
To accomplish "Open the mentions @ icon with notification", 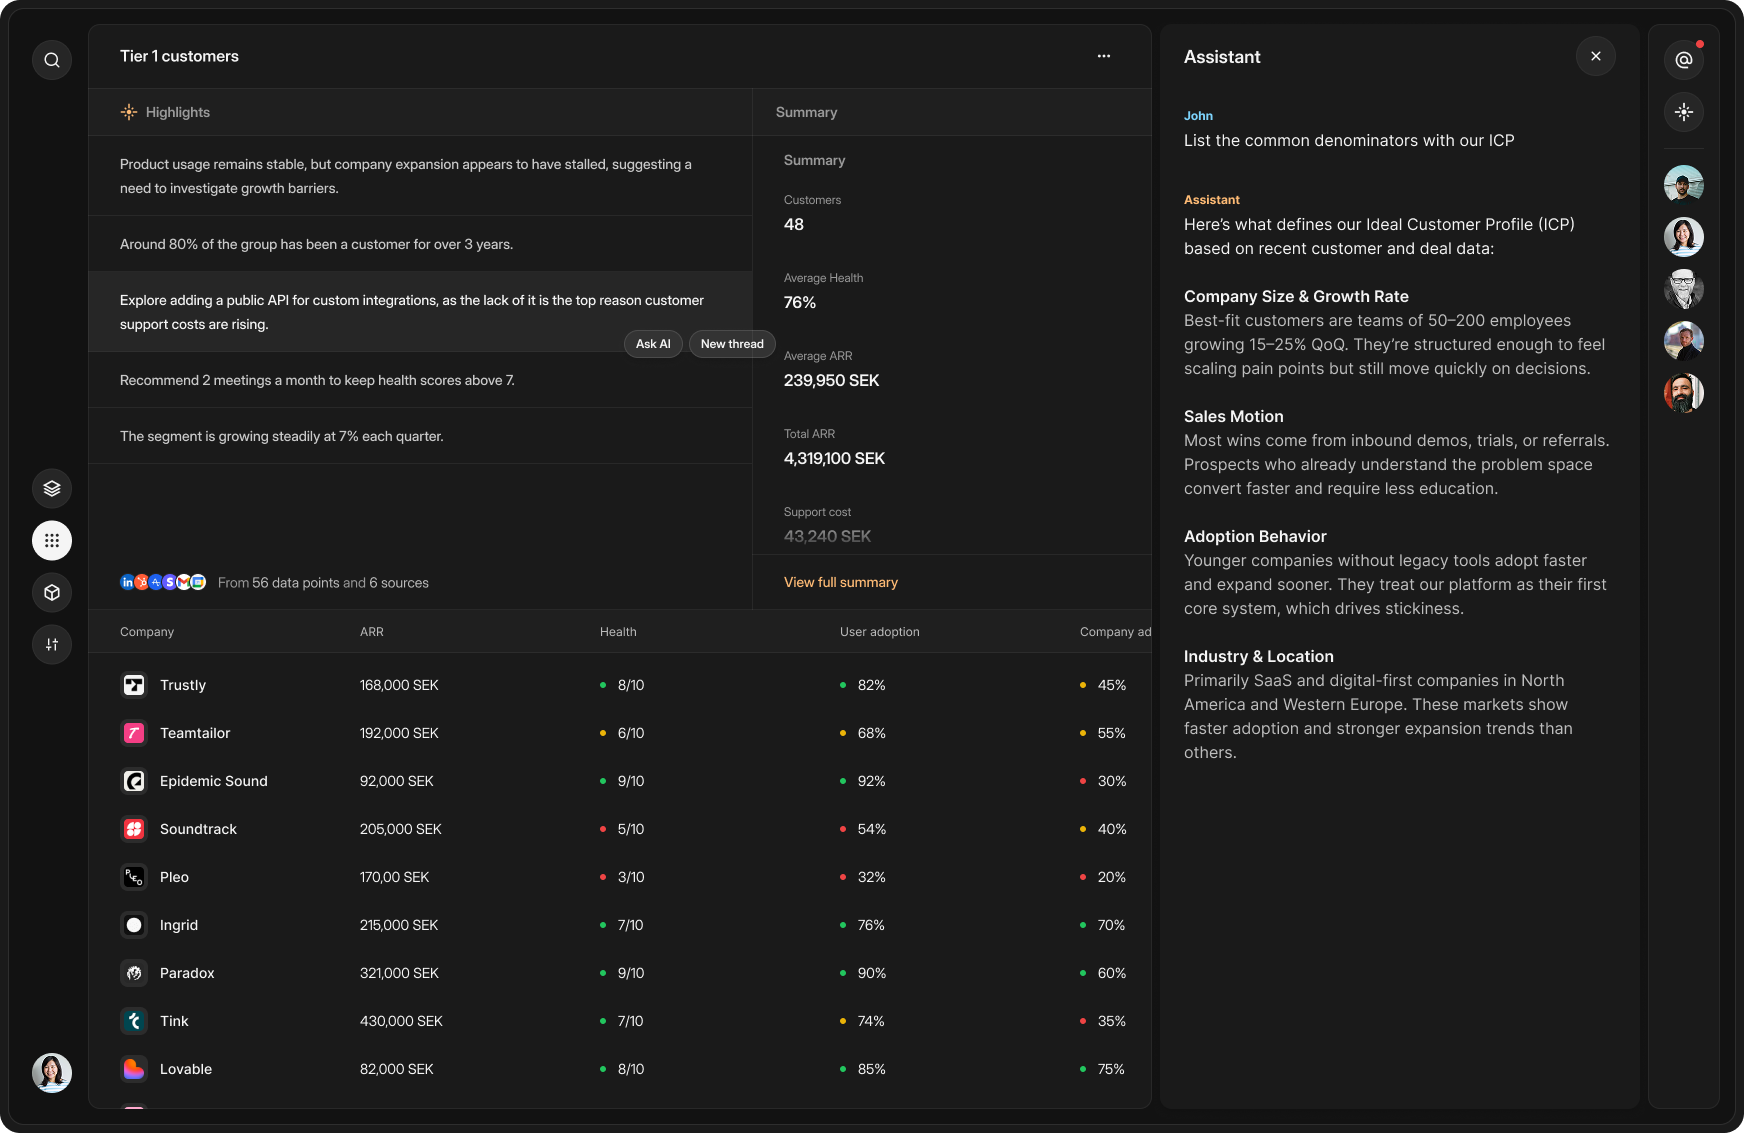I will tap(1684, 60).
